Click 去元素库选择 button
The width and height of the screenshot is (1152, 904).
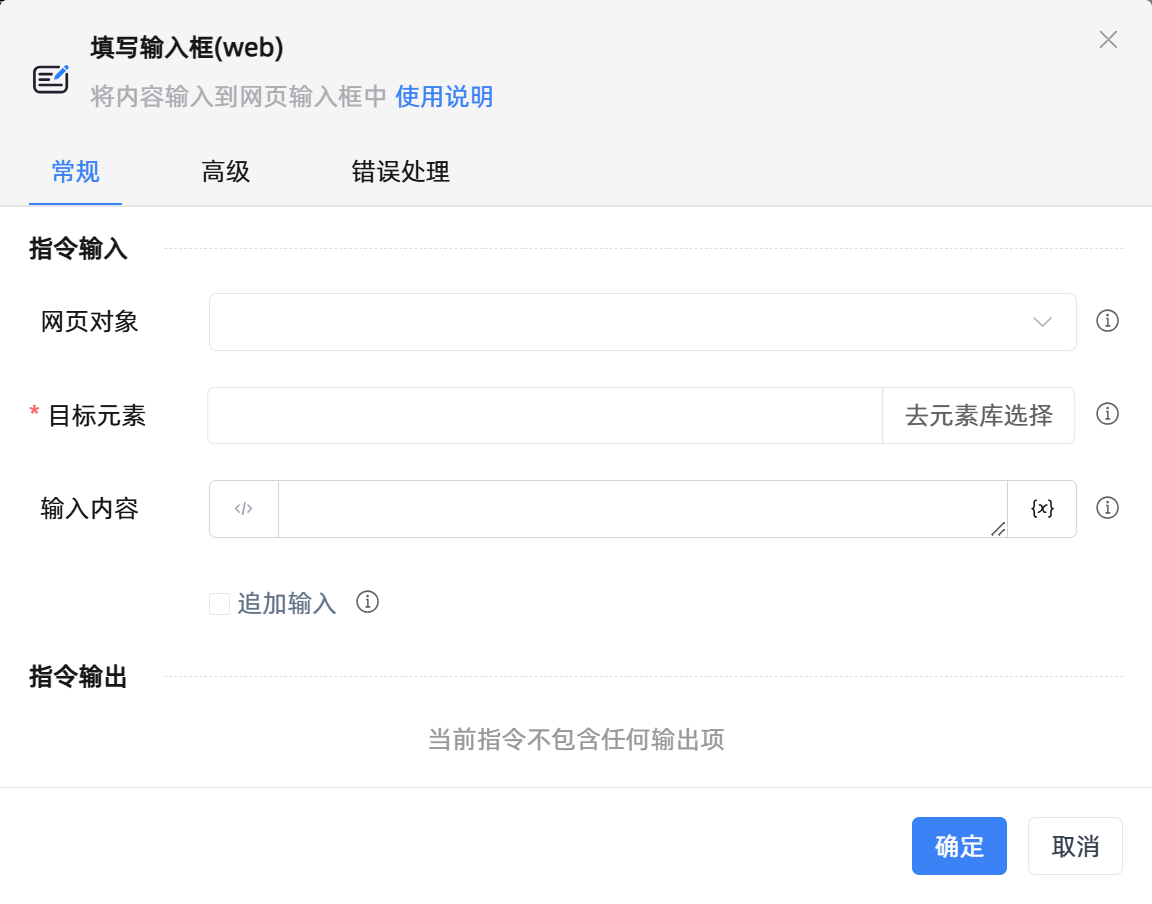coord(979,415)
